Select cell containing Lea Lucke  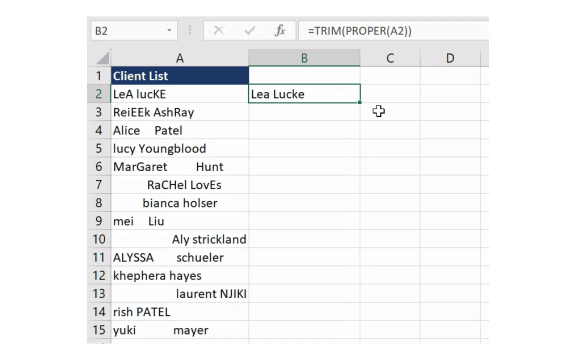coord(304,94)
